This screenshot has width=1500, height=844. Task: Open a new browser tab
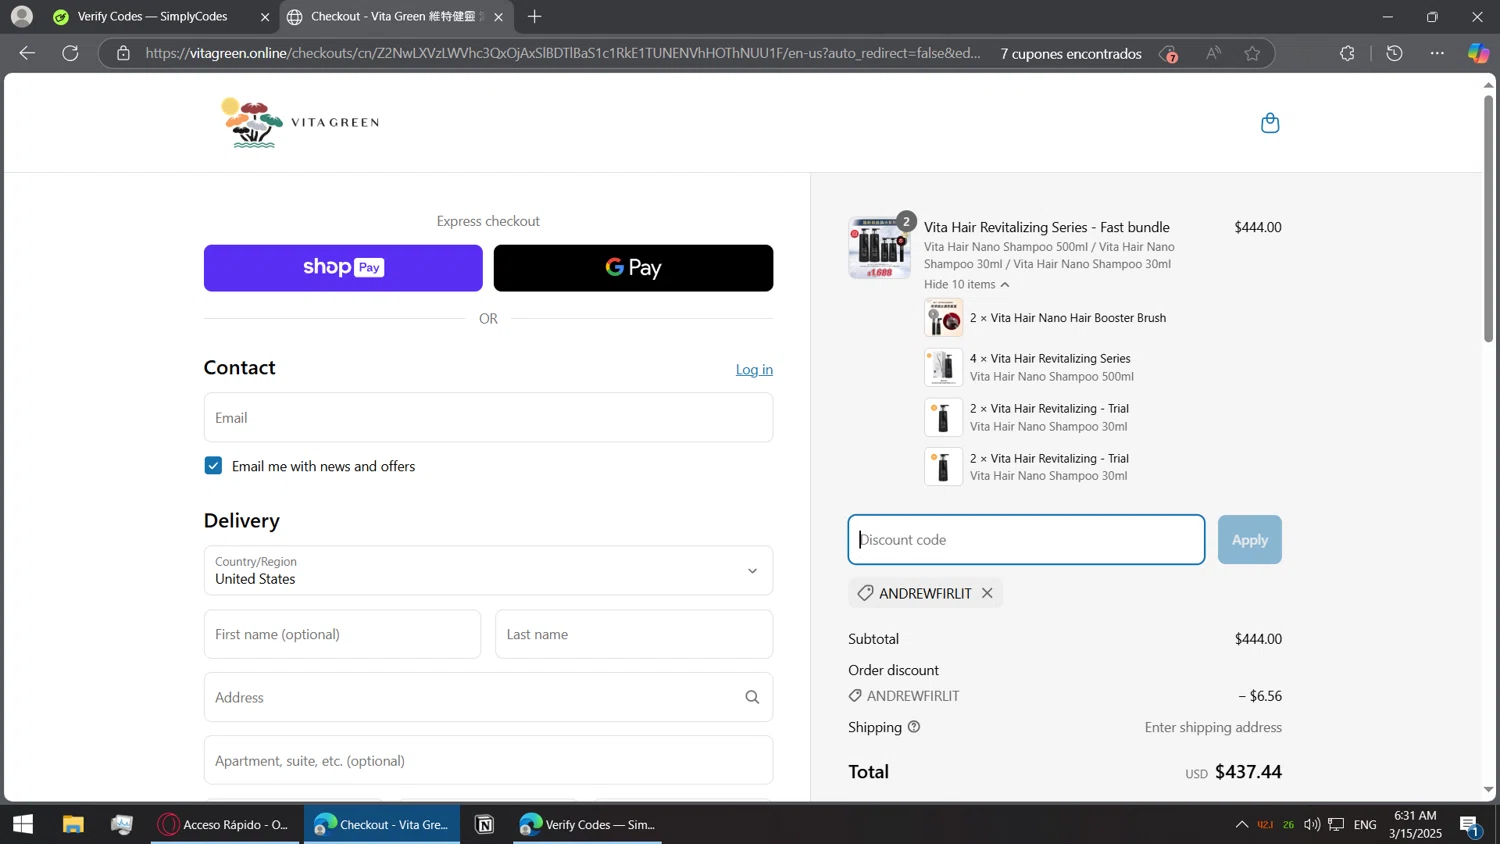535,16
